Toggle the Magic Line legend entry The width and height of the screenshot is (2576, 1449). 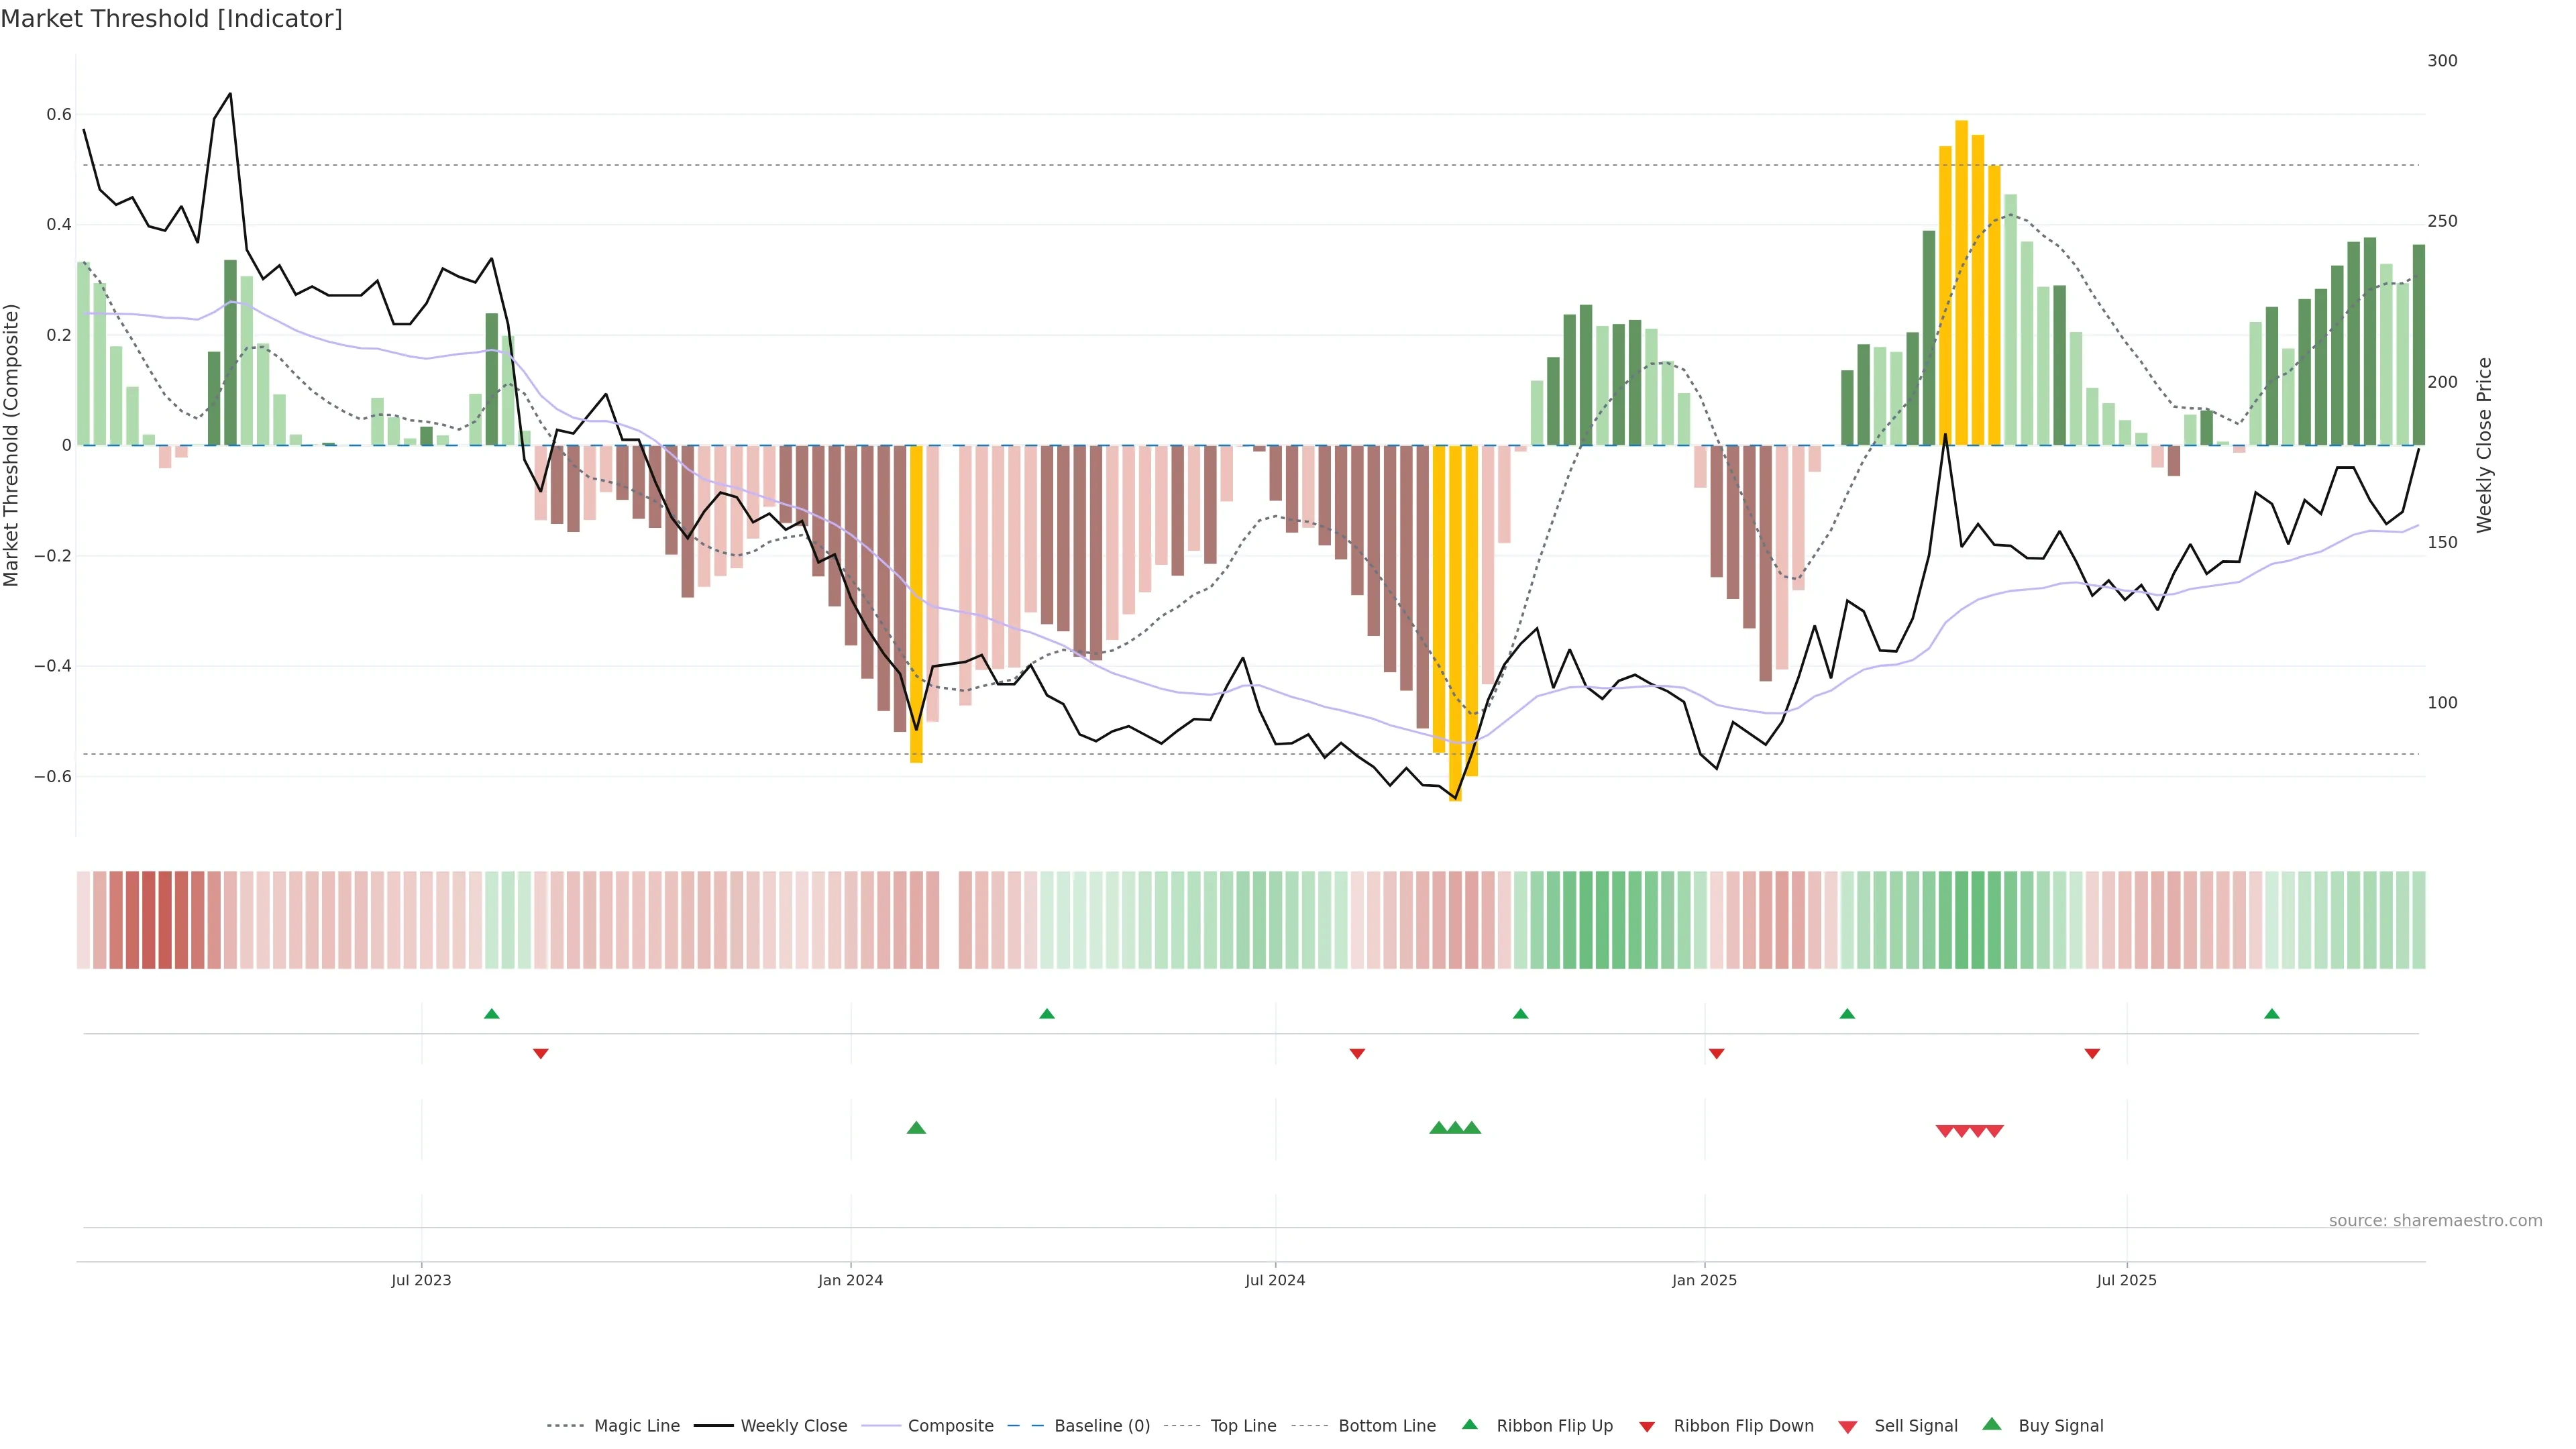(x=636, y=1426)
